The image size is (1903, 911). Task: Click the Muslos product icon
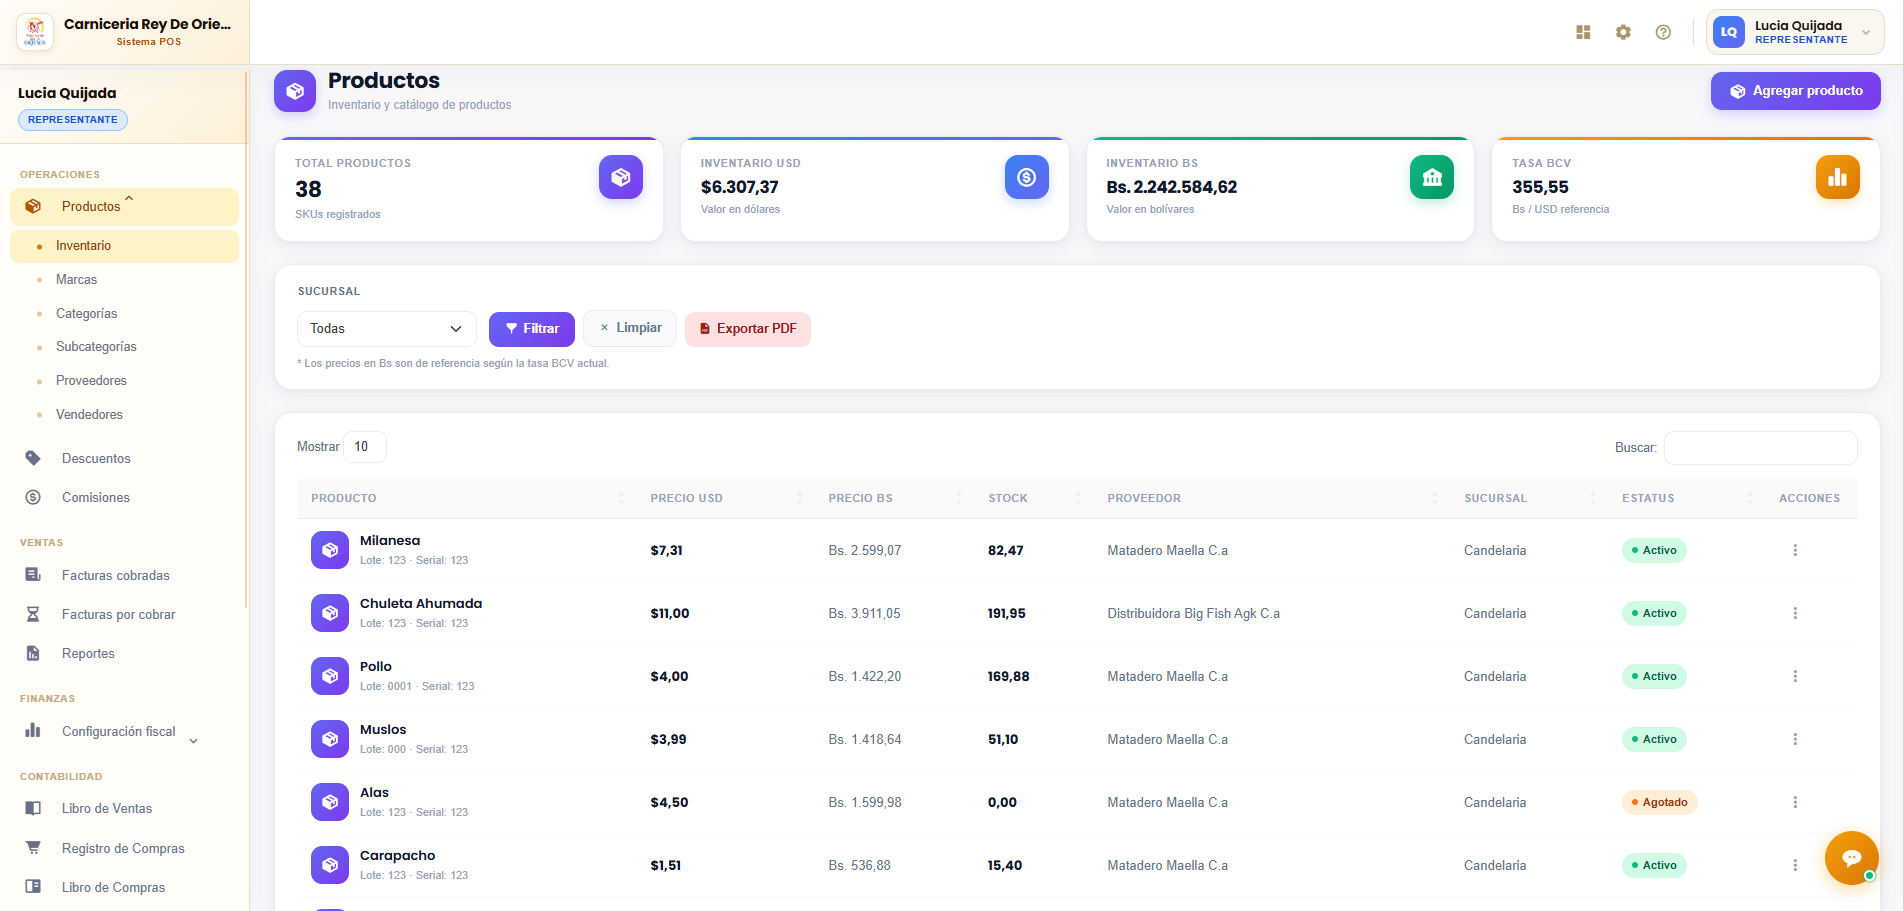[330, 739]
